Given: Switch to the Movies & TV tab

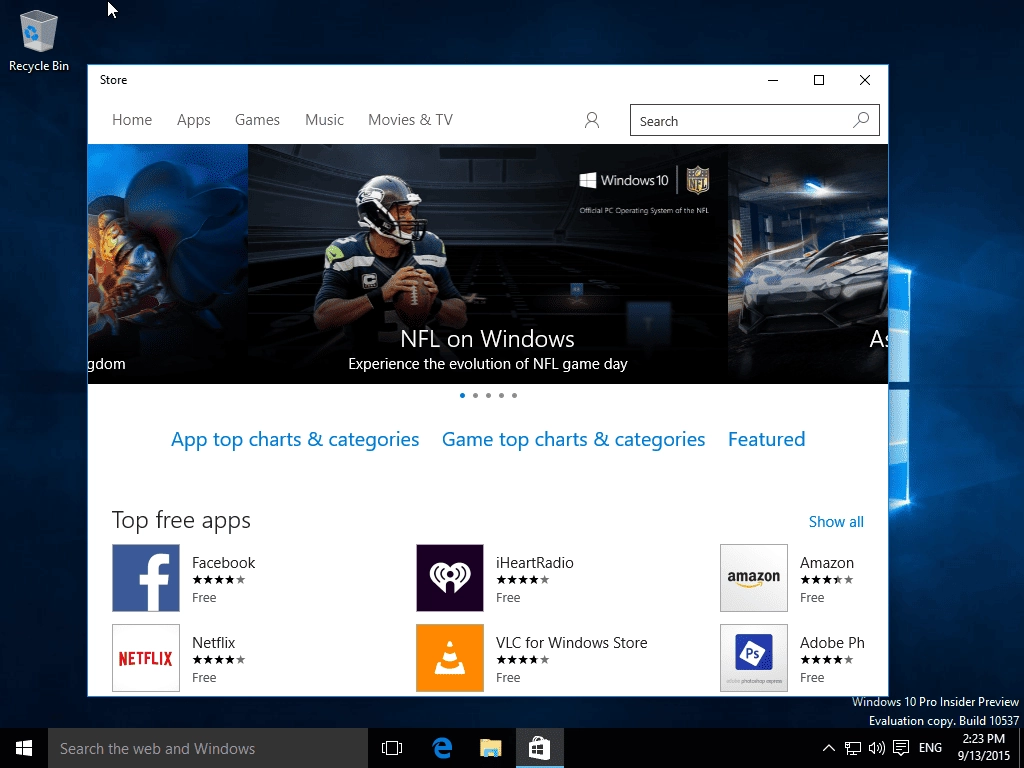Looking at the screenshot, I should (x=410, y=120).
